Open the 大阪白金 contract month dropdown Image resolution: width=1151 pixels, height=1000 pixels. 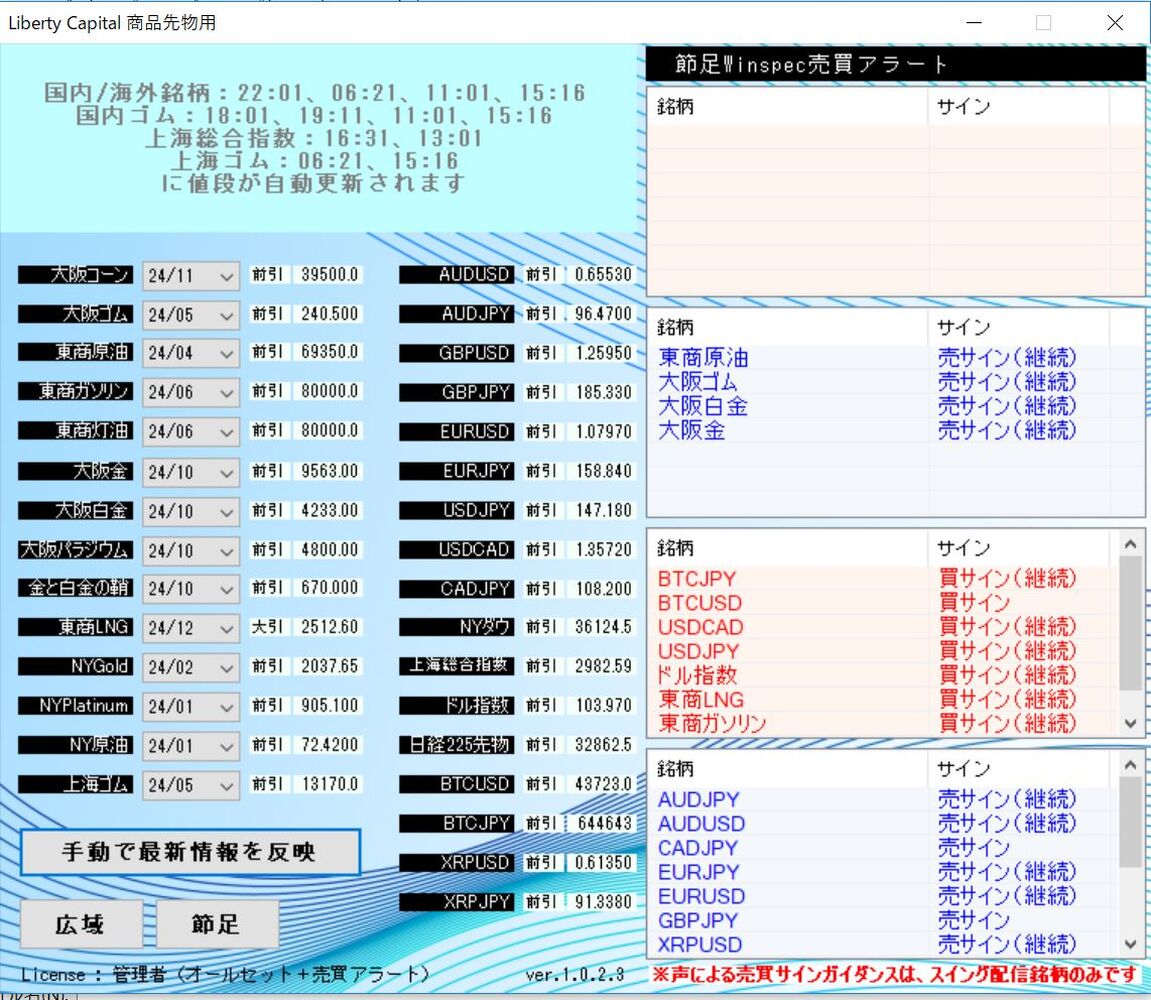(x=191, y=511)
